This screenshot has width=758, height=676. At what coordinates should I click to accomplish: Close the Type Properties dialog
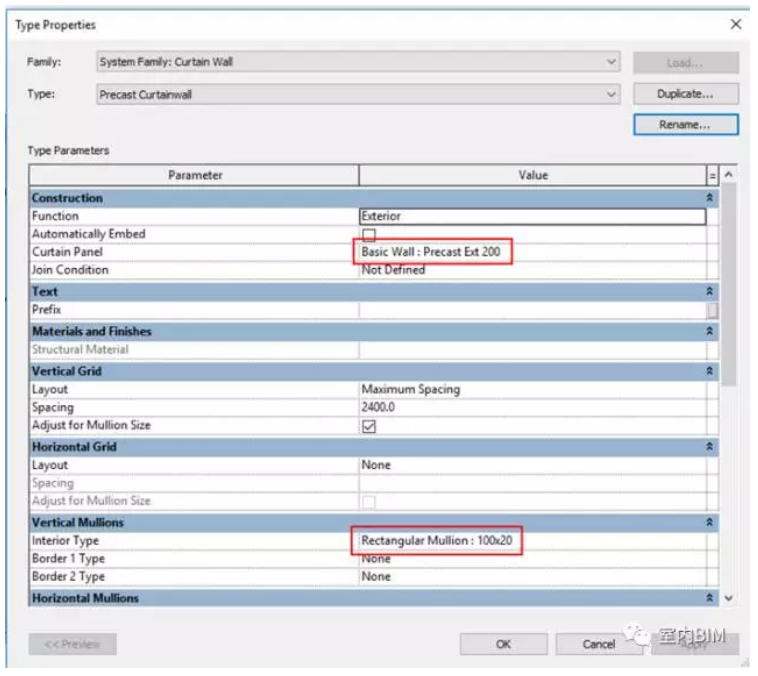point(736,24)
